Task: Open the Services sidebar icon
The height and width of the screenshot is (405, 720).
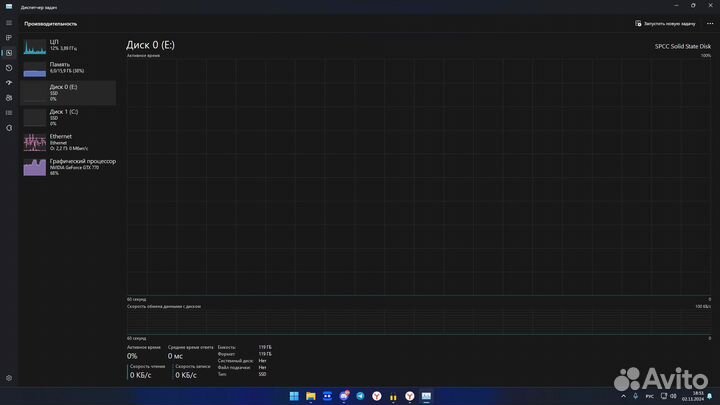Action: pyautogui.click(x=8, y=127)
